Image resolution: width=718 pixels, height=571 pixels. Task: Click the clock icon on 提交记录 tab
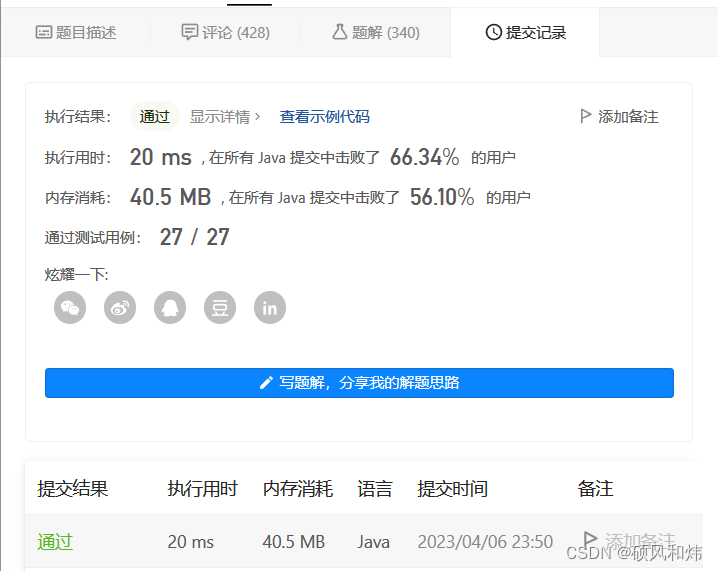(x=494, y=32)
